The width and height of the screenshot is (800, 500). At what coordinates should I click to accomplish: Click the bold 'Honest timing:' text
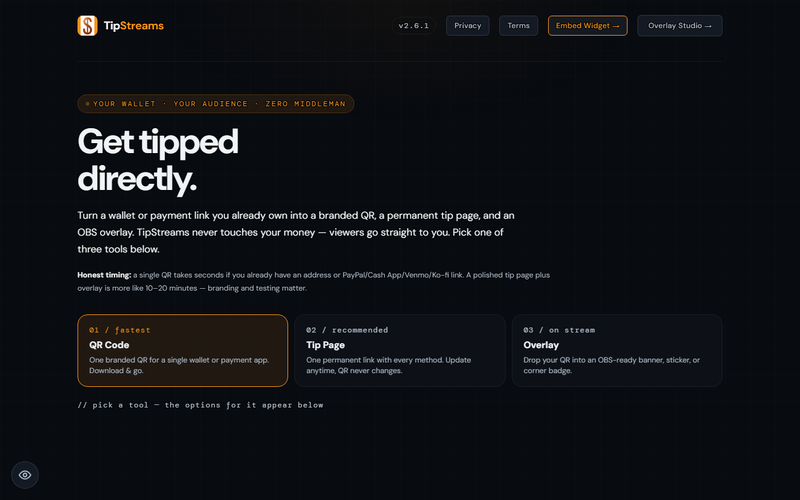click(x=104, y=275)
